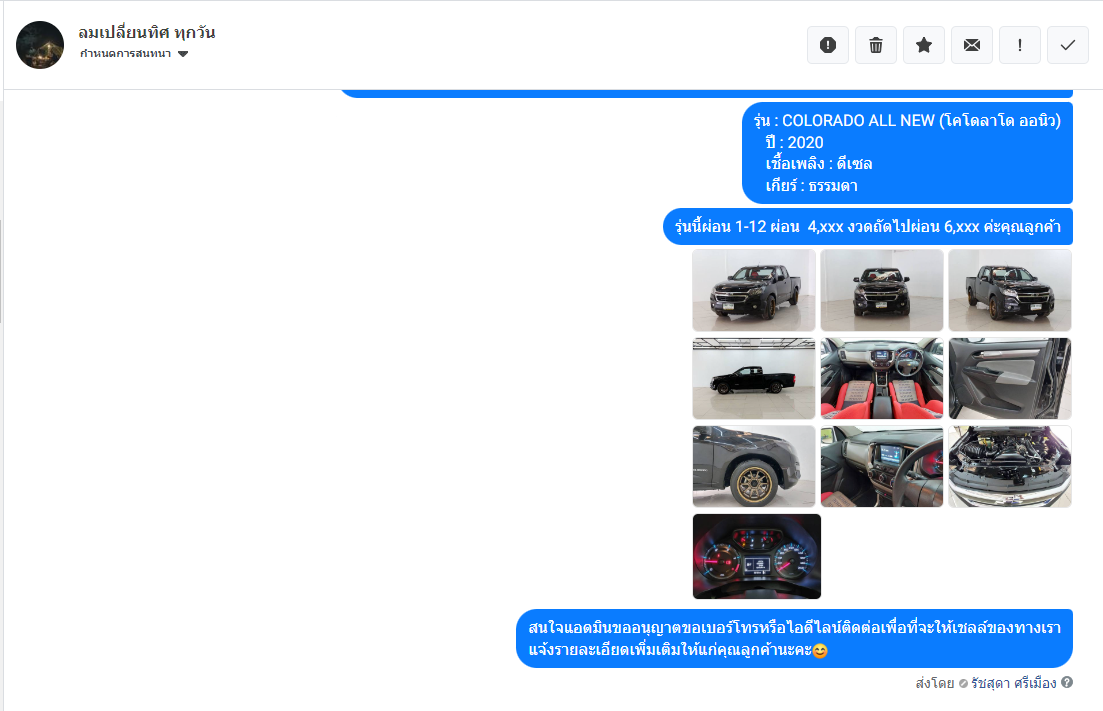
Task: Click message asking for phone or Line ID
Action: (x=794, y=639)
